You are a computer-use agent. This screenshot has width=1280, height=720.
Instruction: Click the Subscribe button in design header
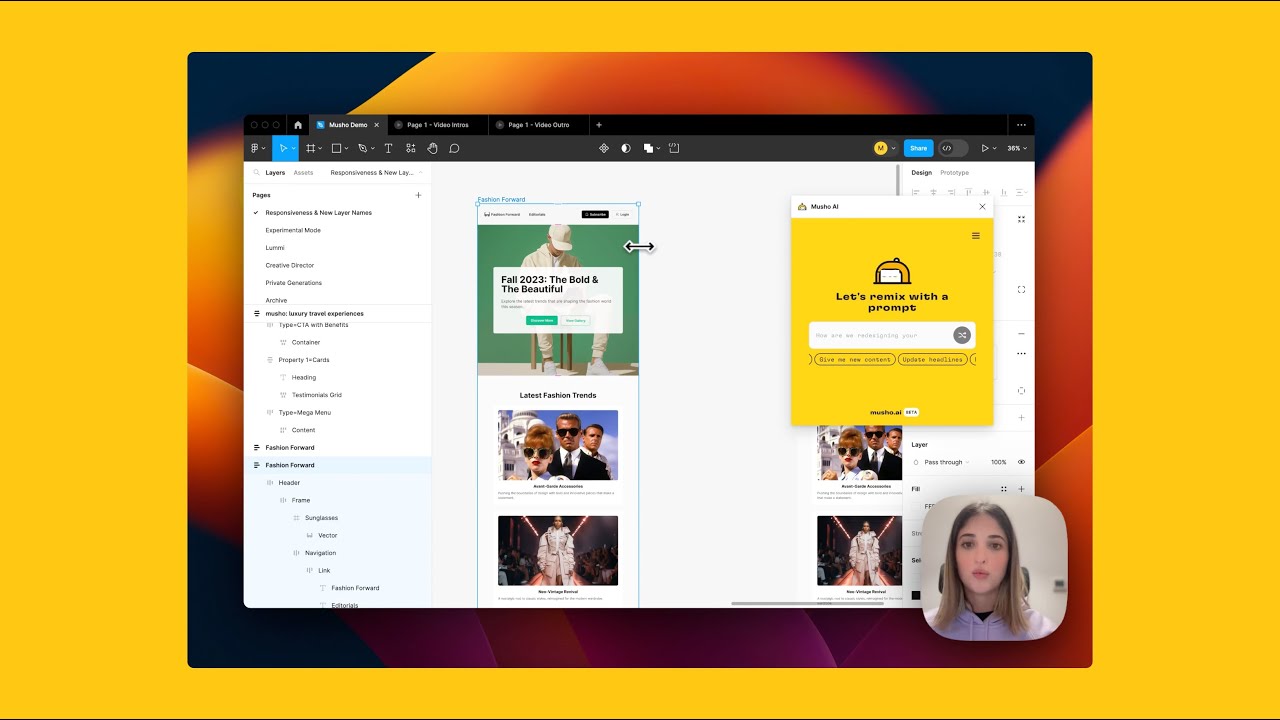(595, 214)
